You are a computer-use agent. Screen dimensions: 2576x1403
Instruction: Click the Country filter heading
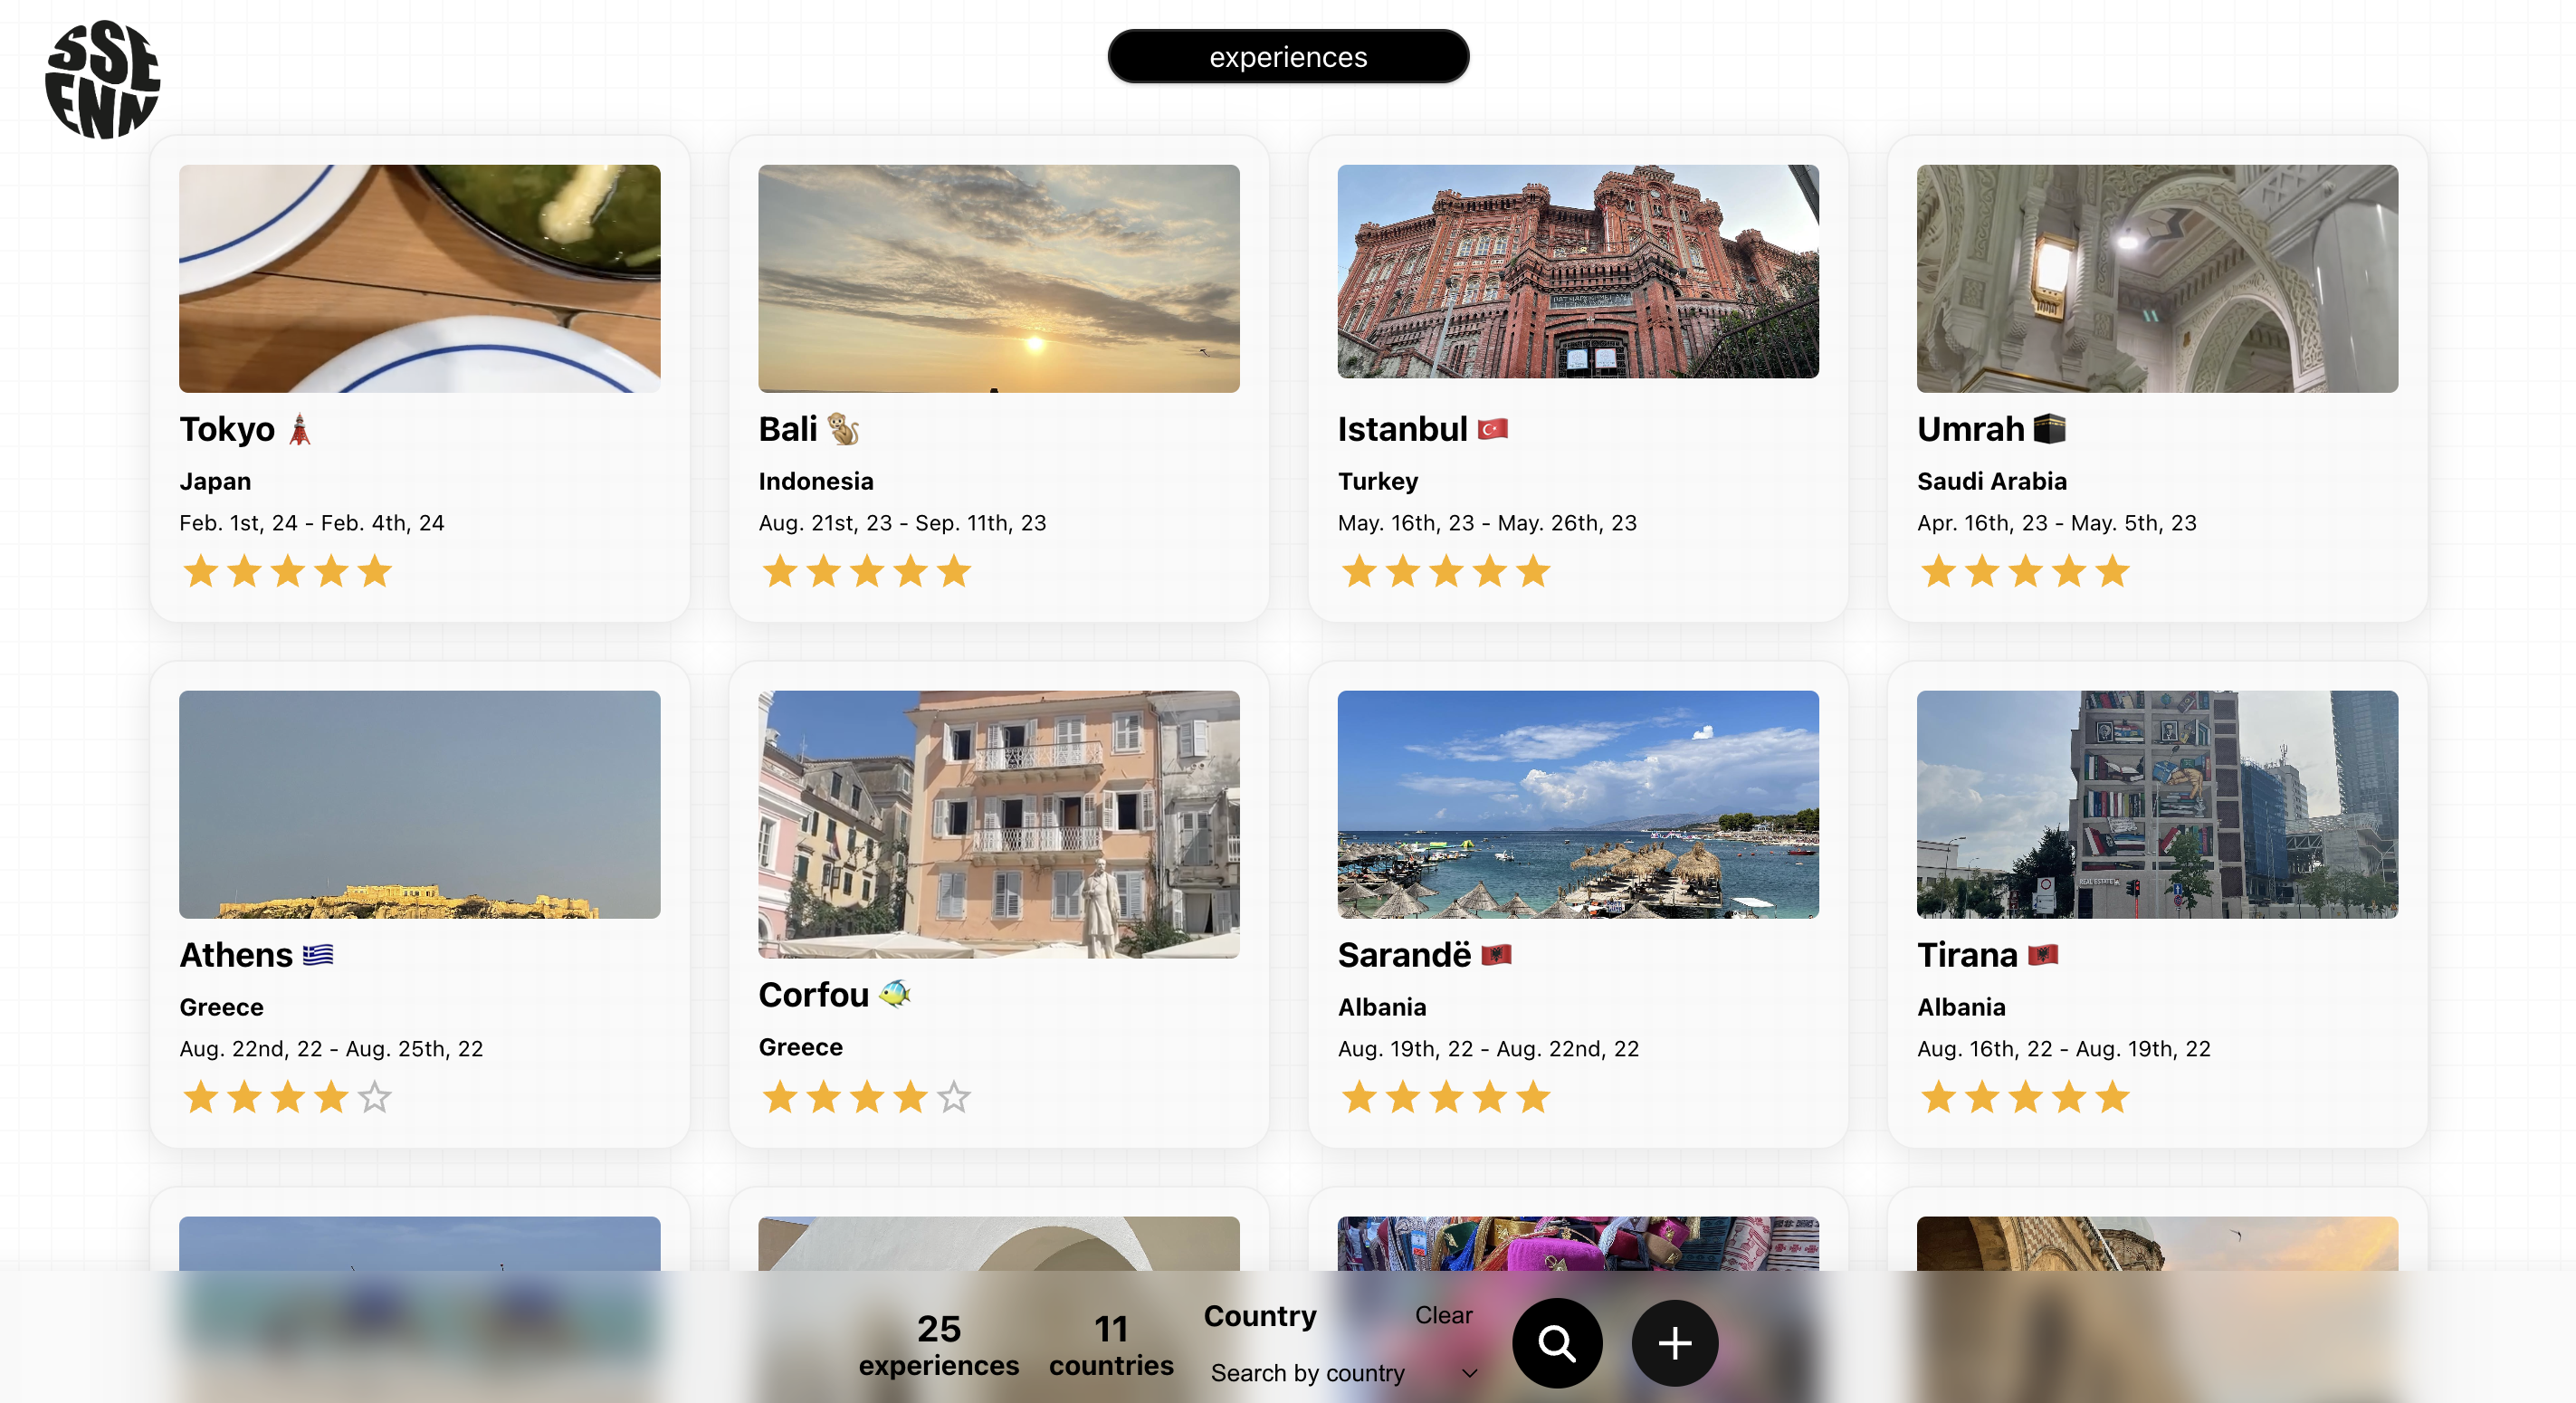pos(1259,1316)
